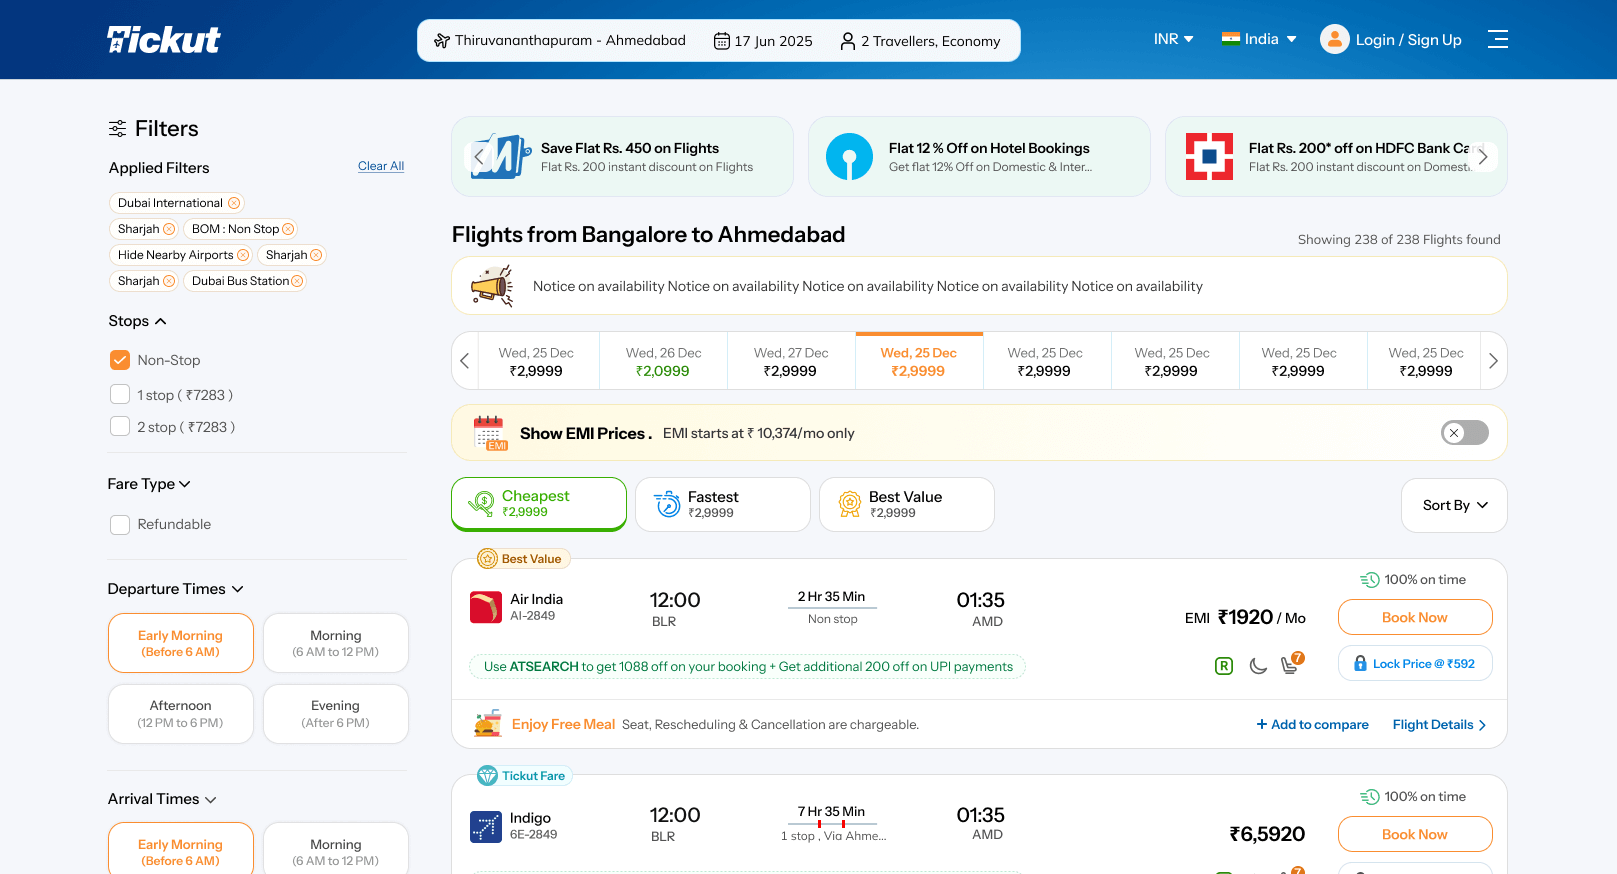This screenshot has width=1617, height=874.
Task: Click on-time clock icon on Air India flight
Action: (1370, 580)
